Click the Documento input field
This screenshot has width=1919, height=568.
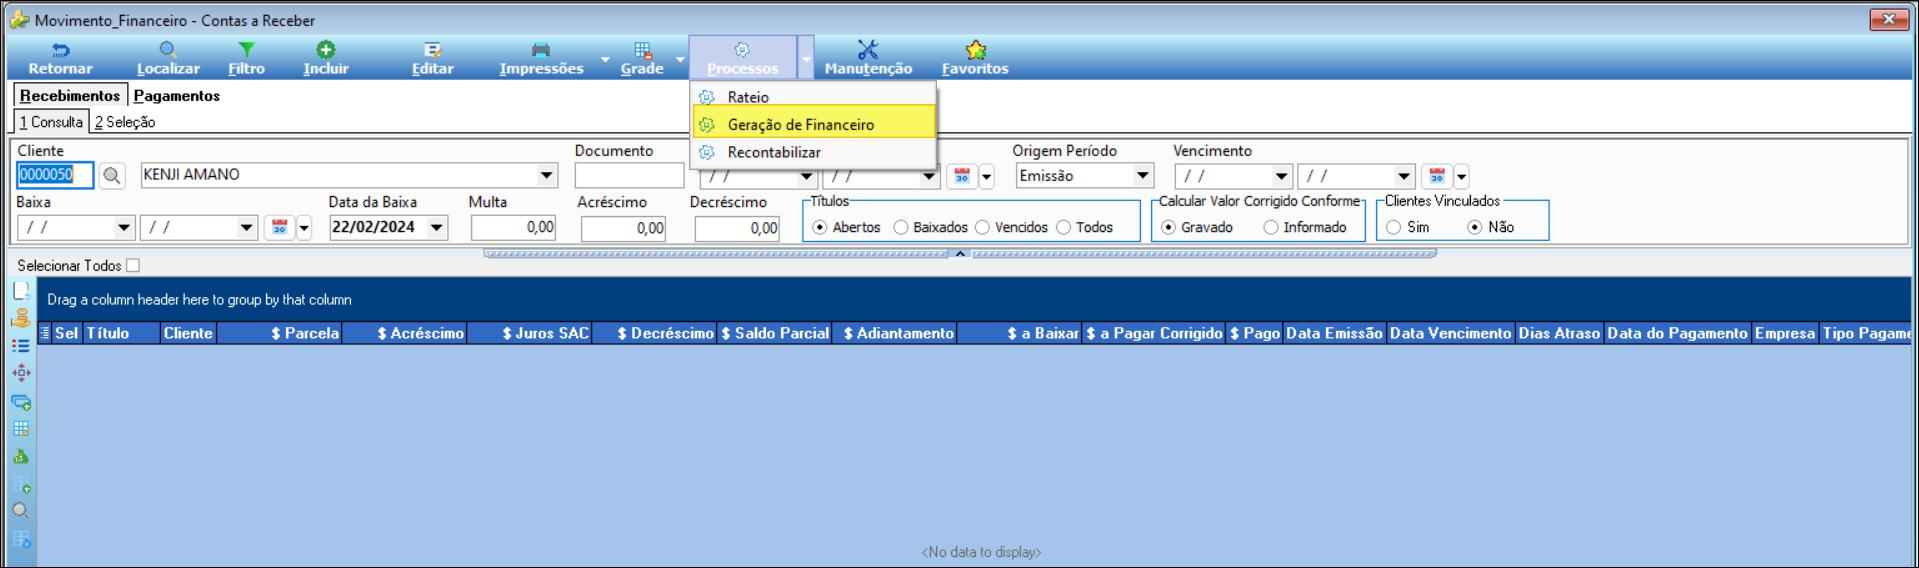click(x=629, y=176)
